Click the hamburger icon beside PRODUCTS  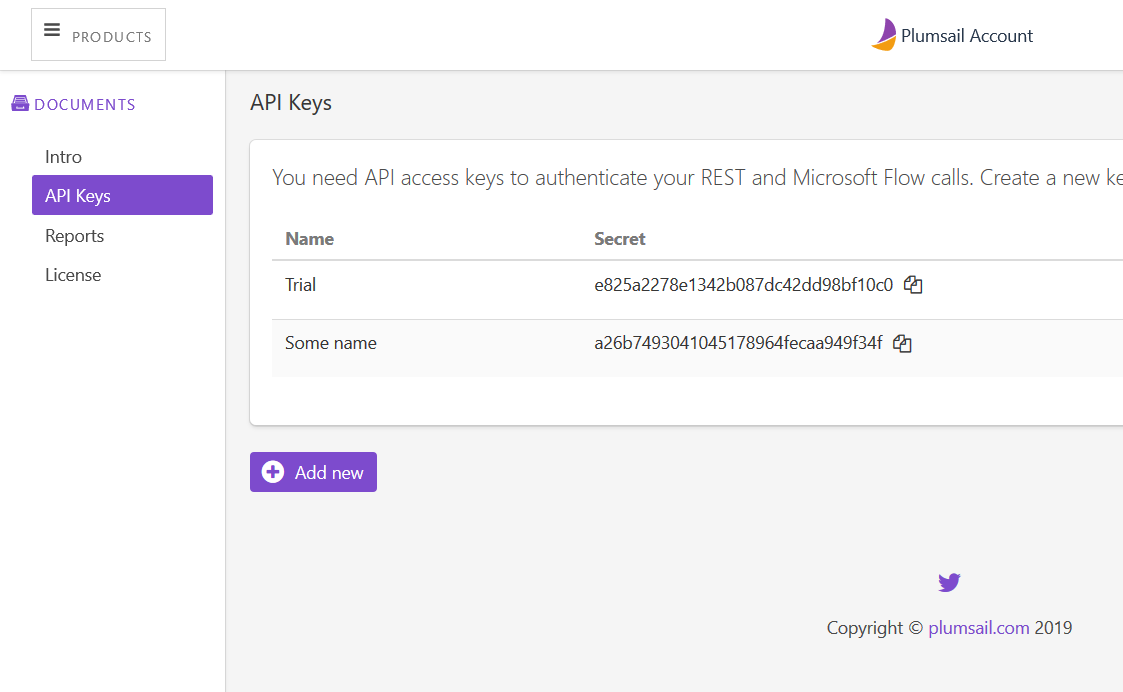coord(52,31)
